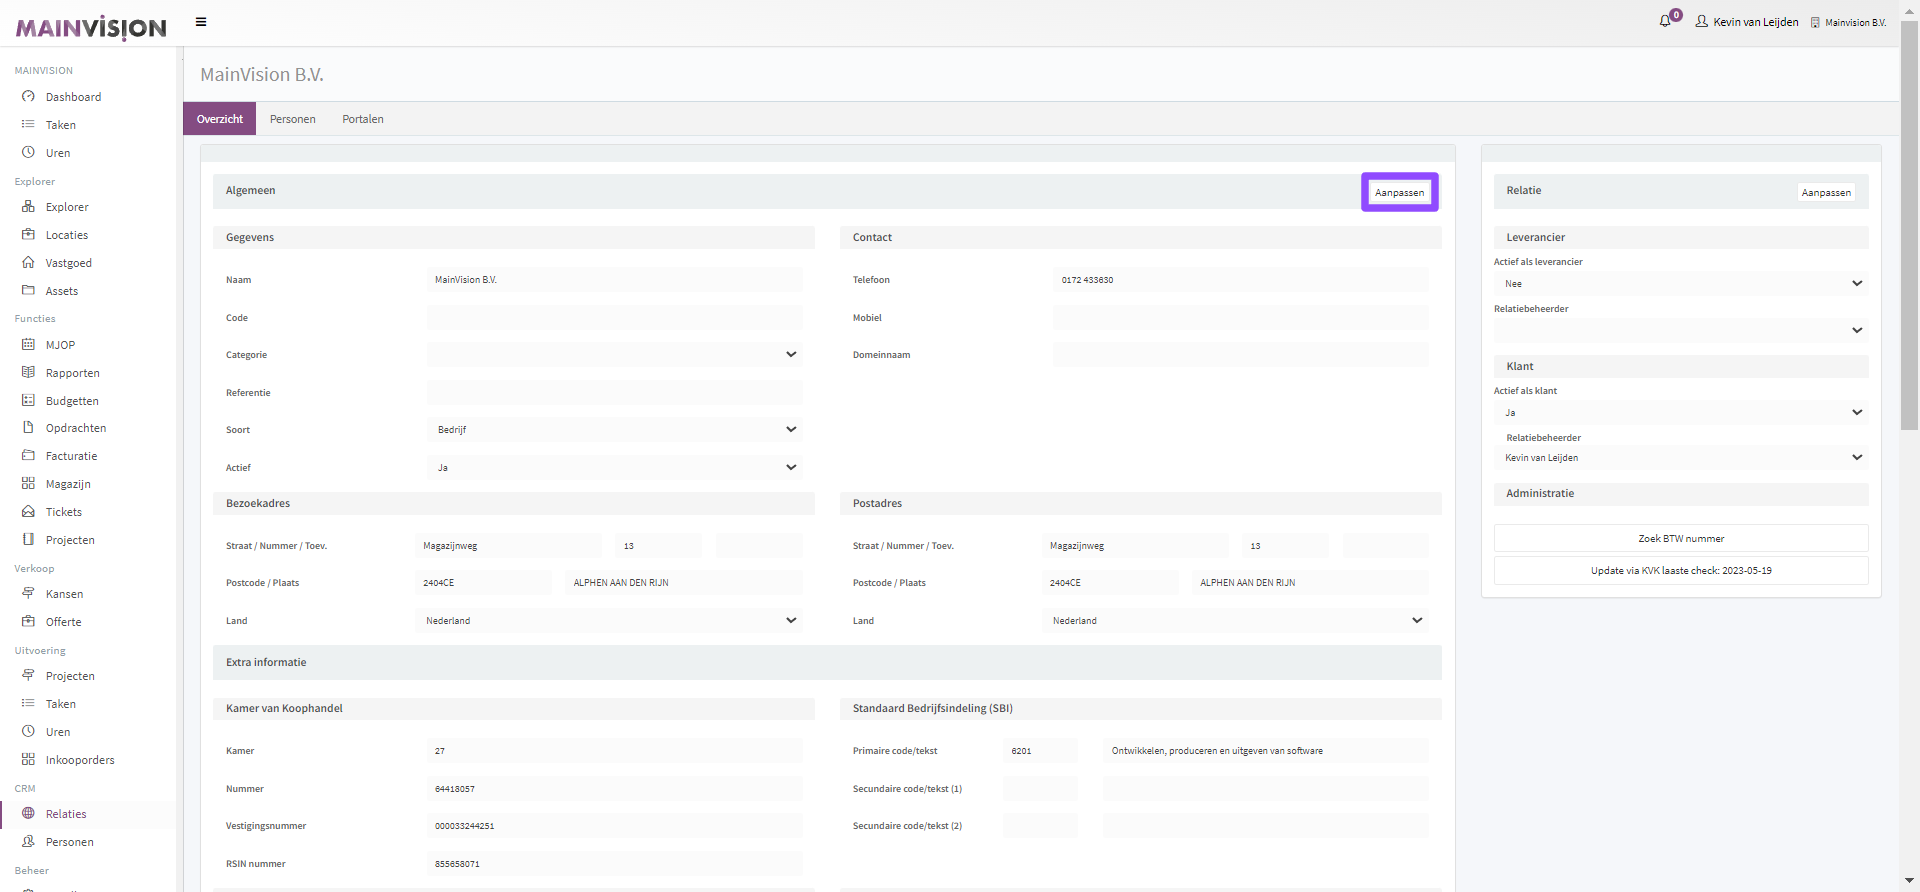Expand the Categorie dropdown

[614, 355]
